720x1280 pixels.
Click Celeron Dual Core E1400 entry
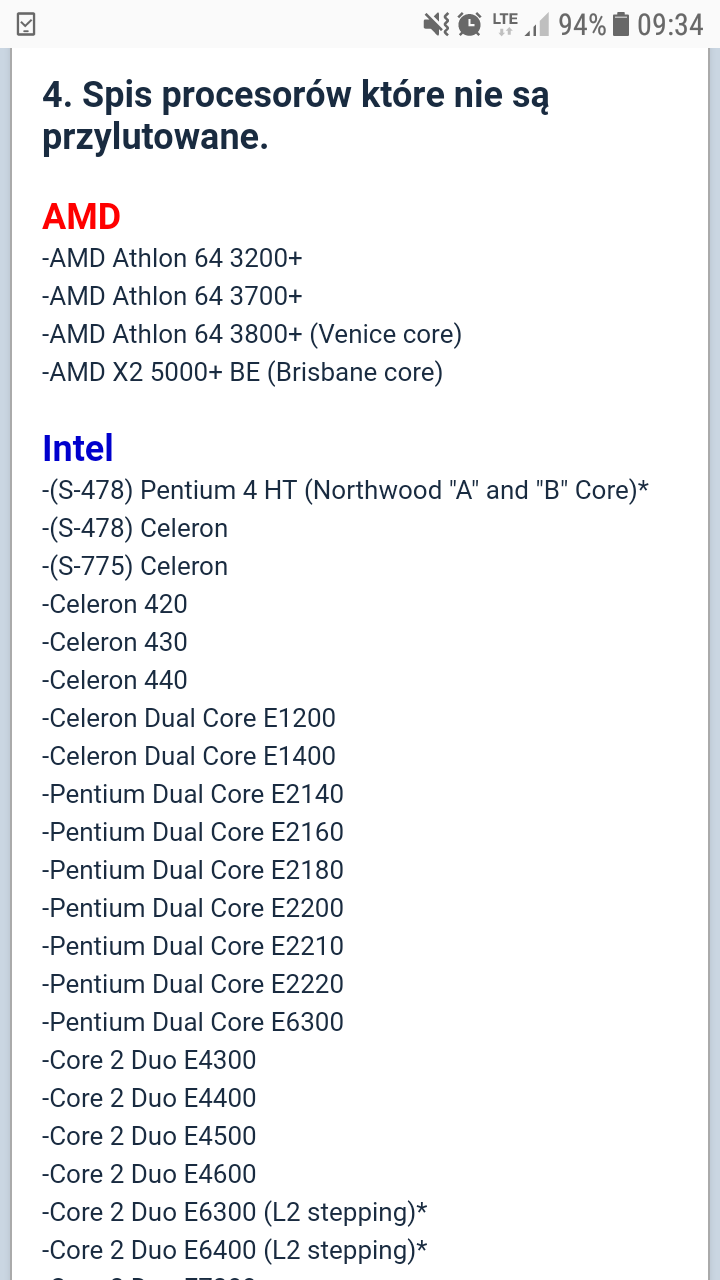point(189,756)
